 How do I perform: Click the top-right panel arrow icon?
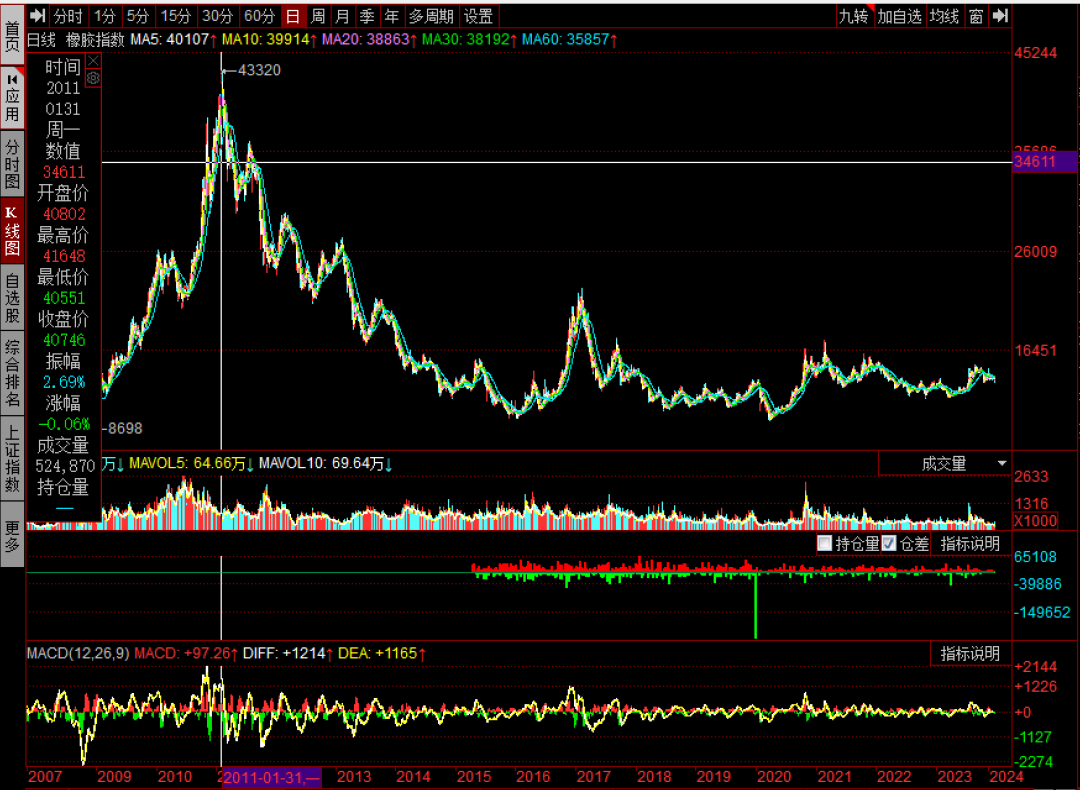click(1002, 16)
